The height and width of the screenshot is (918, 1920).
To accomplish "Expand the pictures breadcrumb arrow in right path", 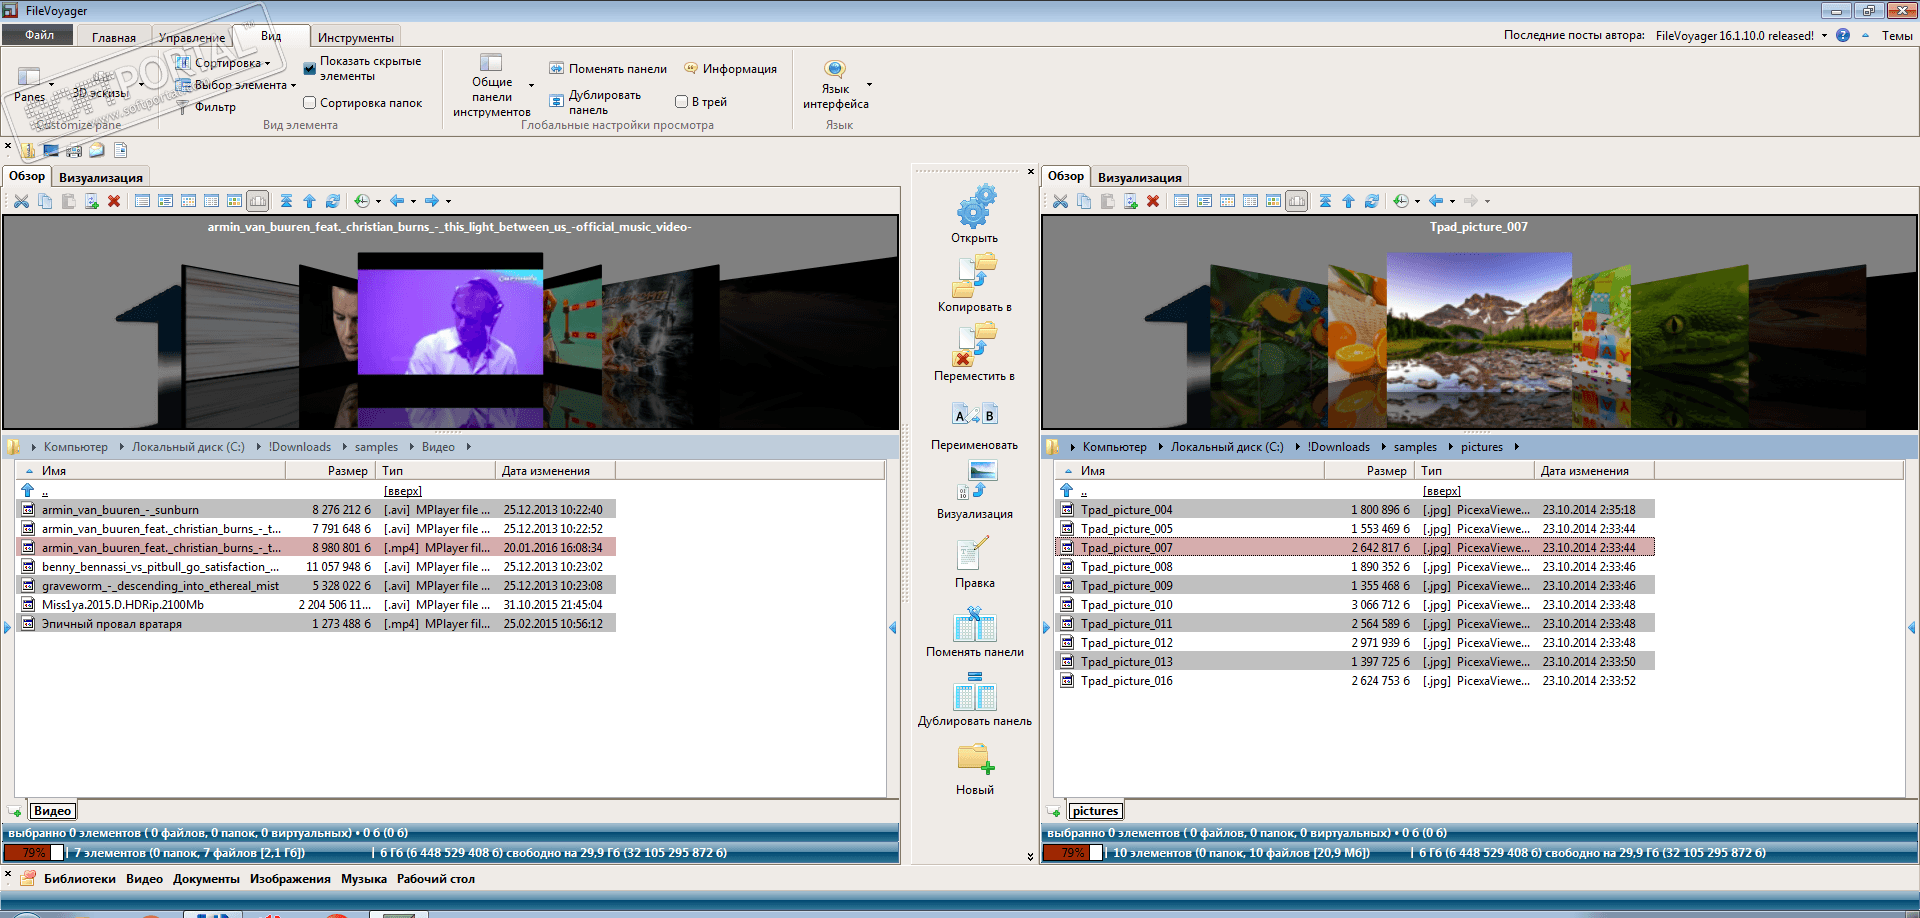I will click(x=1516, y=447).
